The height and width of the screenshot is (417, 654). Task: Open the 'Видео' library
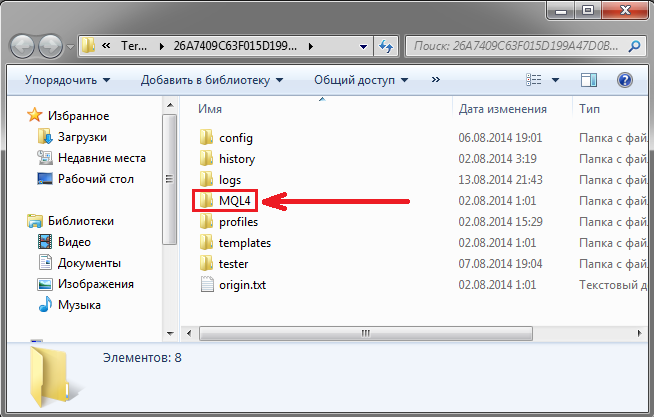coord(74,242)
